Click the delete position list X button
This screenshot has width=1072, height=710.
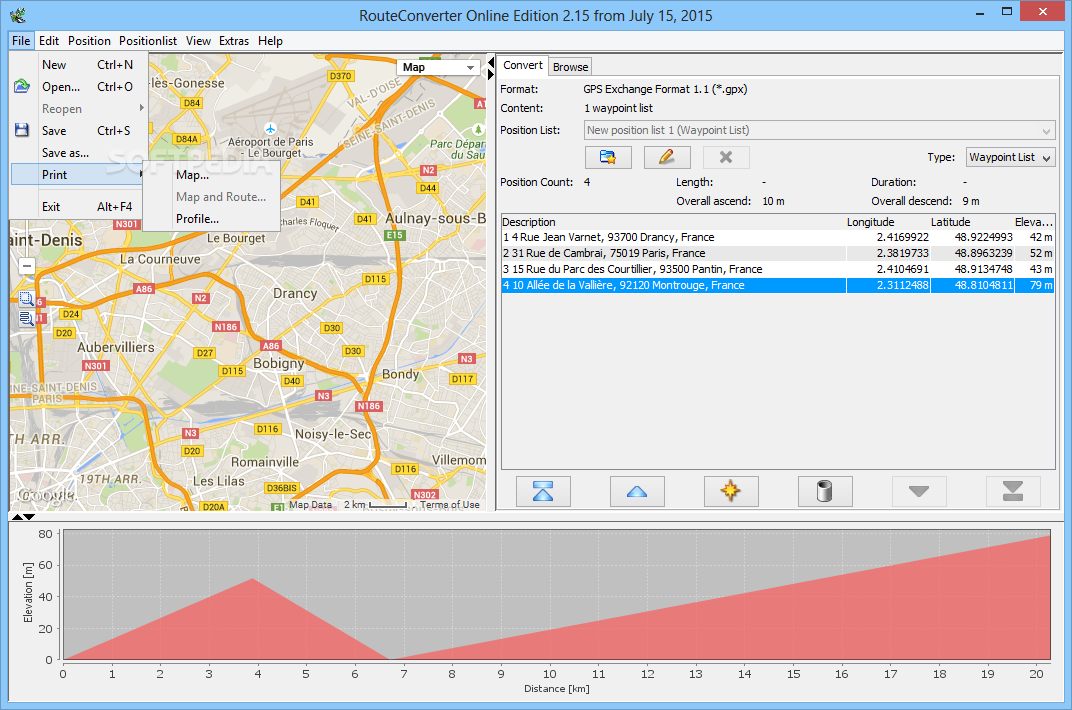726,157
